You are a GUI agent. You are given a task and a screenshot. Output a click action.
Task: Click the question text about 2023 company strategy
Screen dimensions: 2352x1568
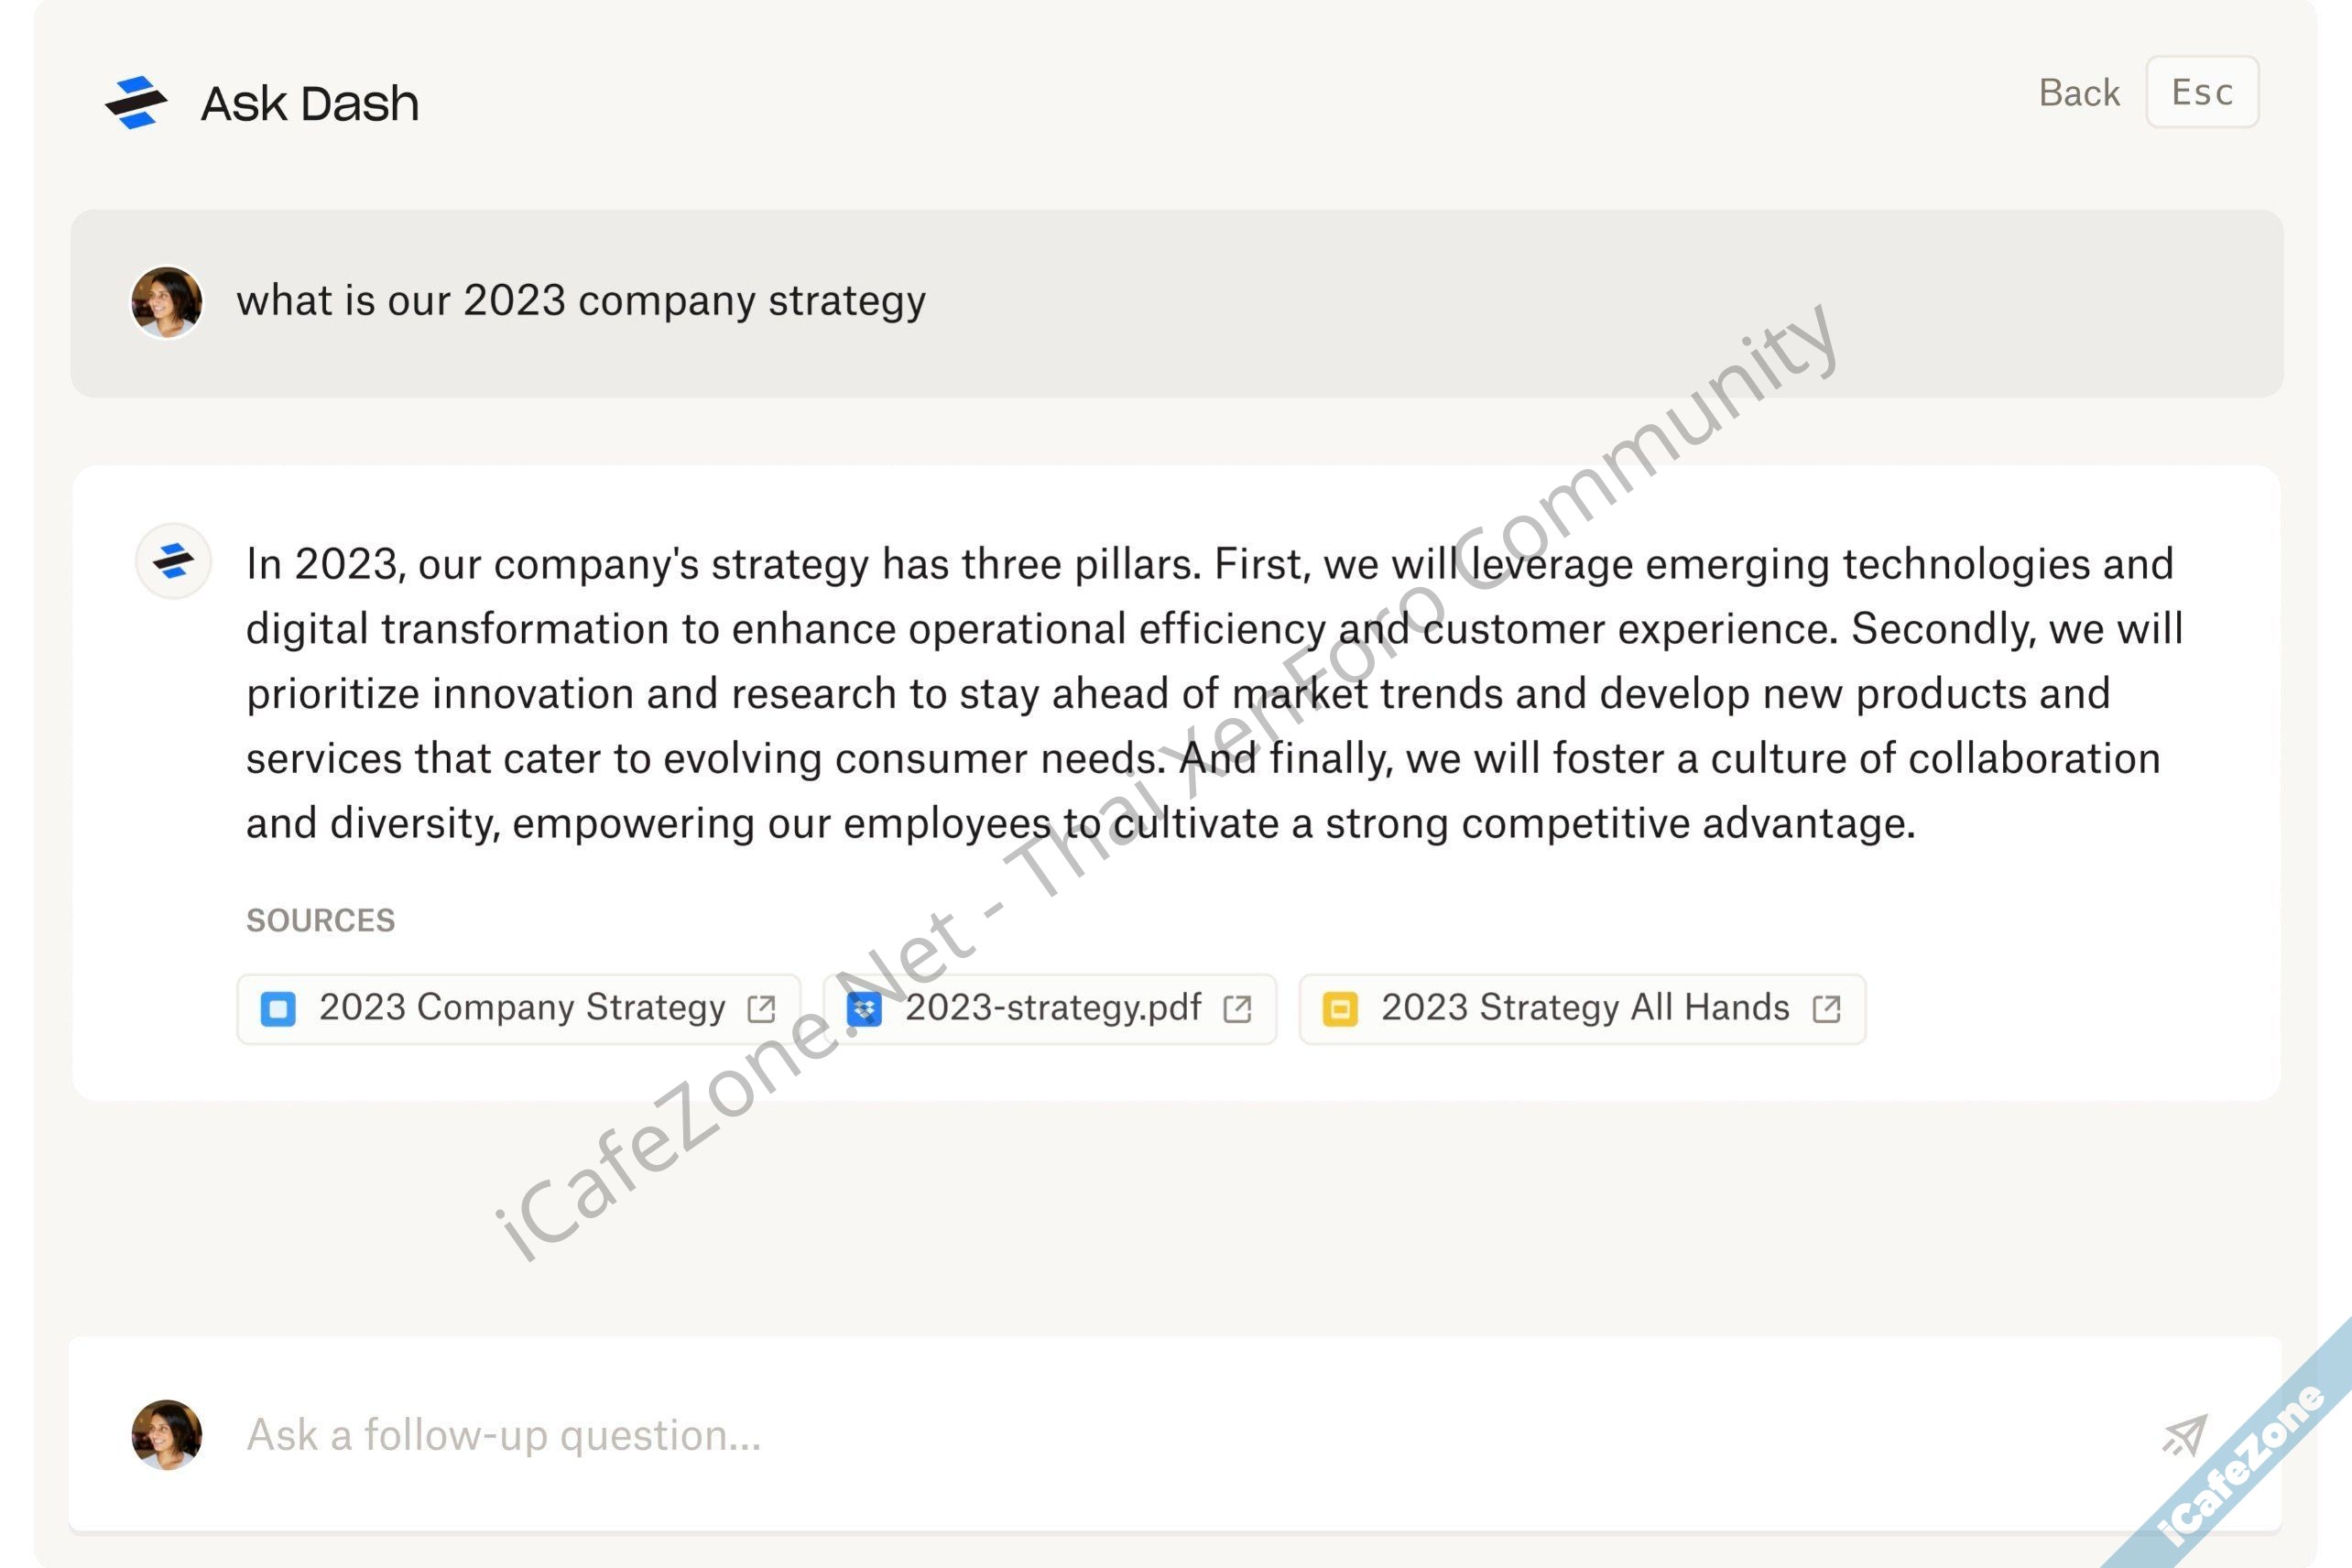pos(580,301)
